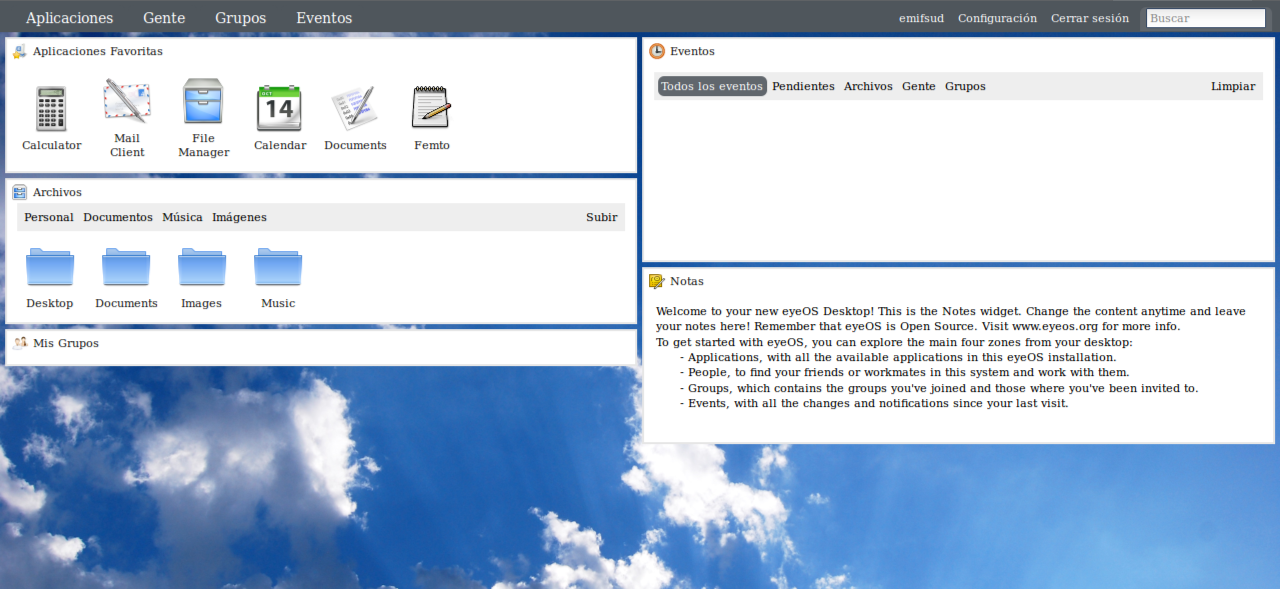Switch to the Grupos events filter

[965, 86]
